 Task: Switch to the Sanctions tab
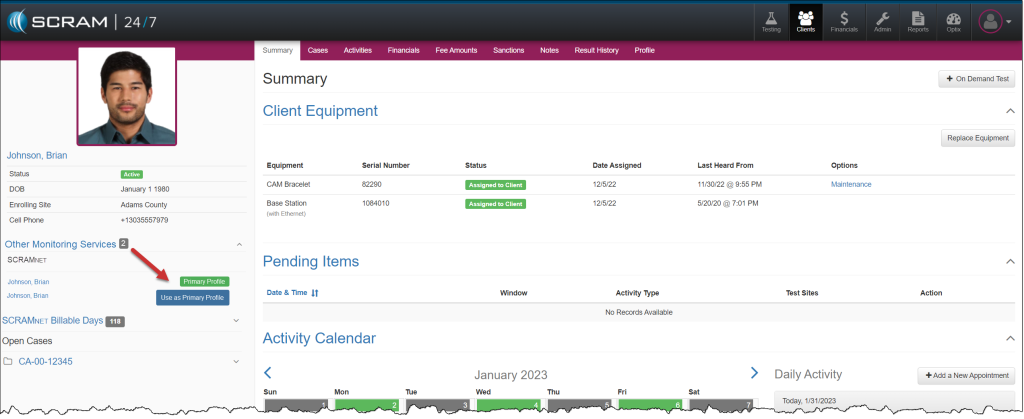508,49
